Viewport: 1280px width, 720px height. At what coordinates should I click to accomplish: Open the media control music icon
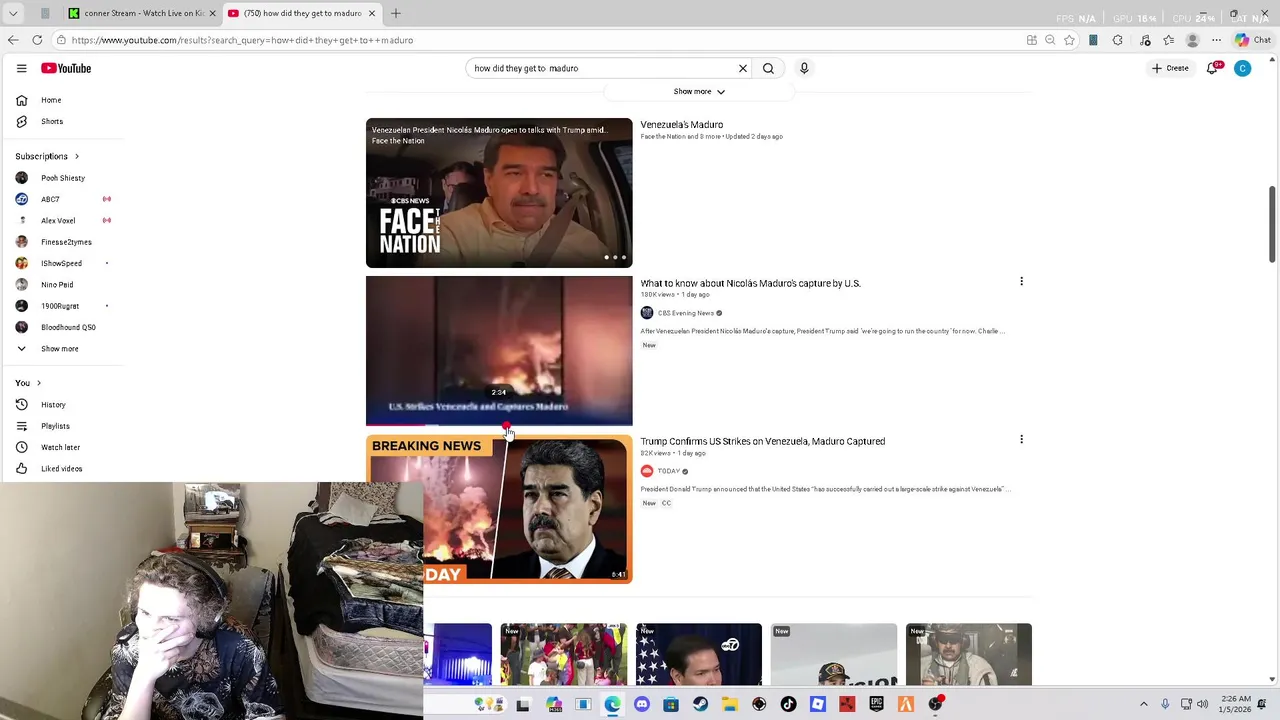coord(1145,40)
